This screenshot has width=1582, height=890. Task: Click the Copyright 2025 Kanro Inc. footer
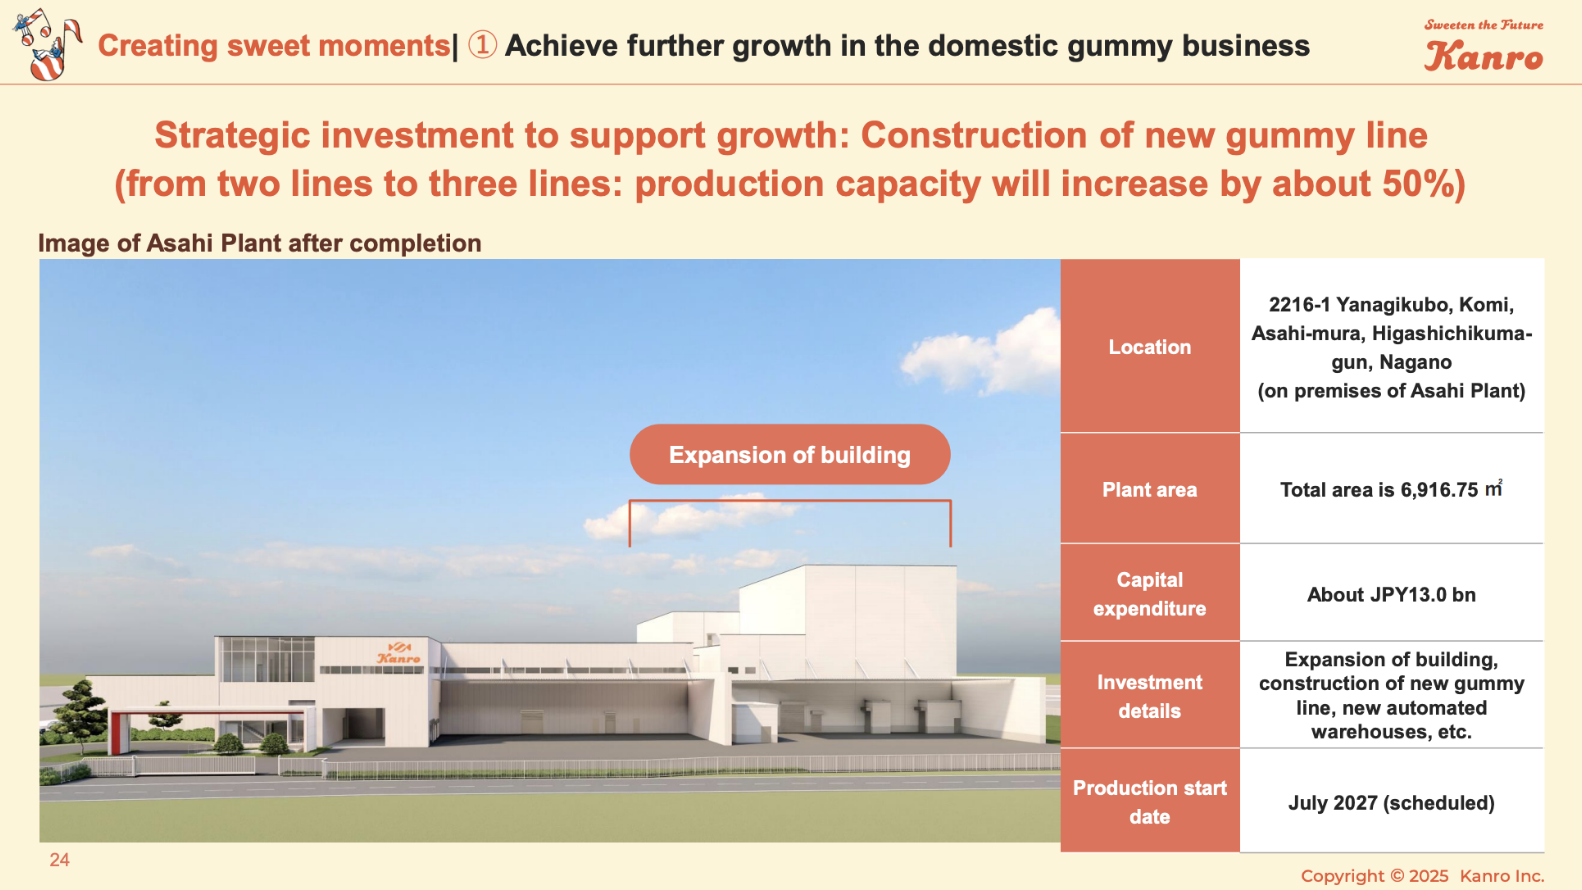pyautogui.click(x=1422, y=876)
